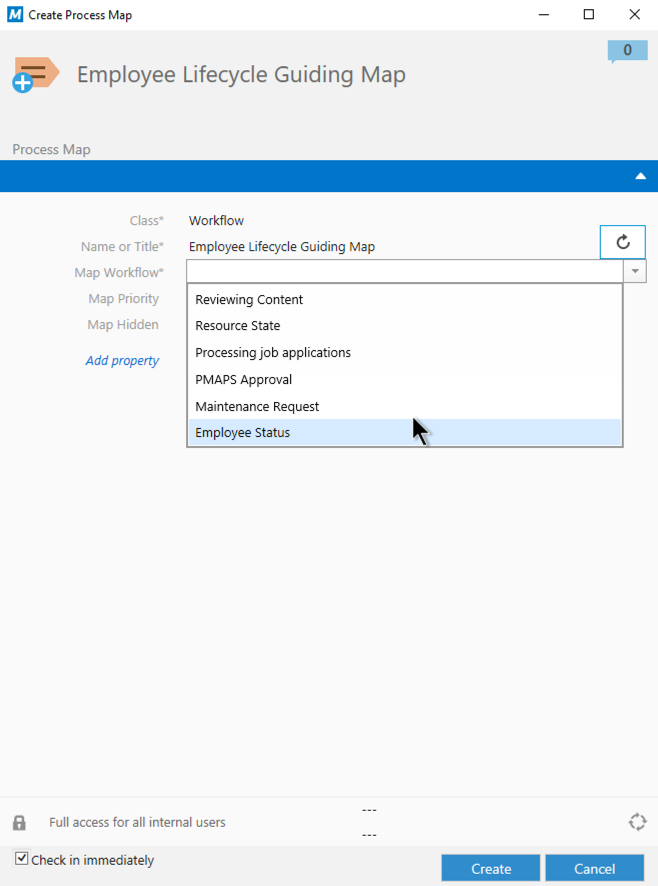The image size is (658, 886).
Task: Close the Create Process Map window
Action: (635, 15)
